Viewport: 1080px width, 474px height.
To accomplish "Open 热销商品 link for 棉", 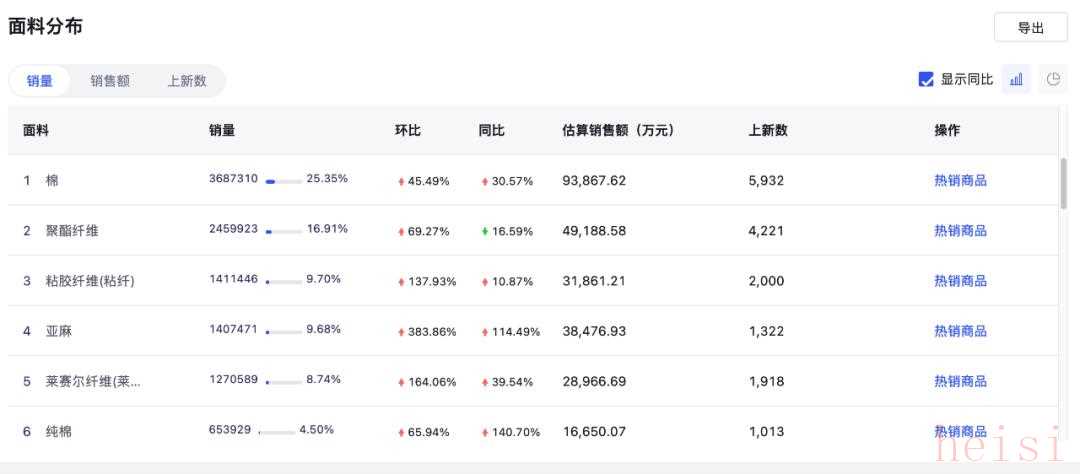I will (960, 181).
